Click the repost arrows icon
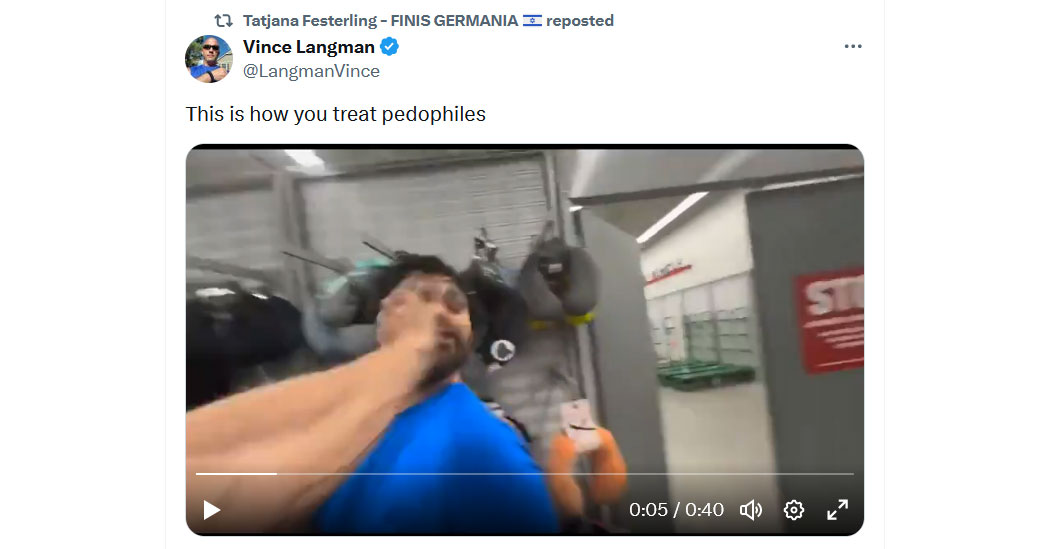Screen dimensions: 1050x549 (x=224, y=21)
